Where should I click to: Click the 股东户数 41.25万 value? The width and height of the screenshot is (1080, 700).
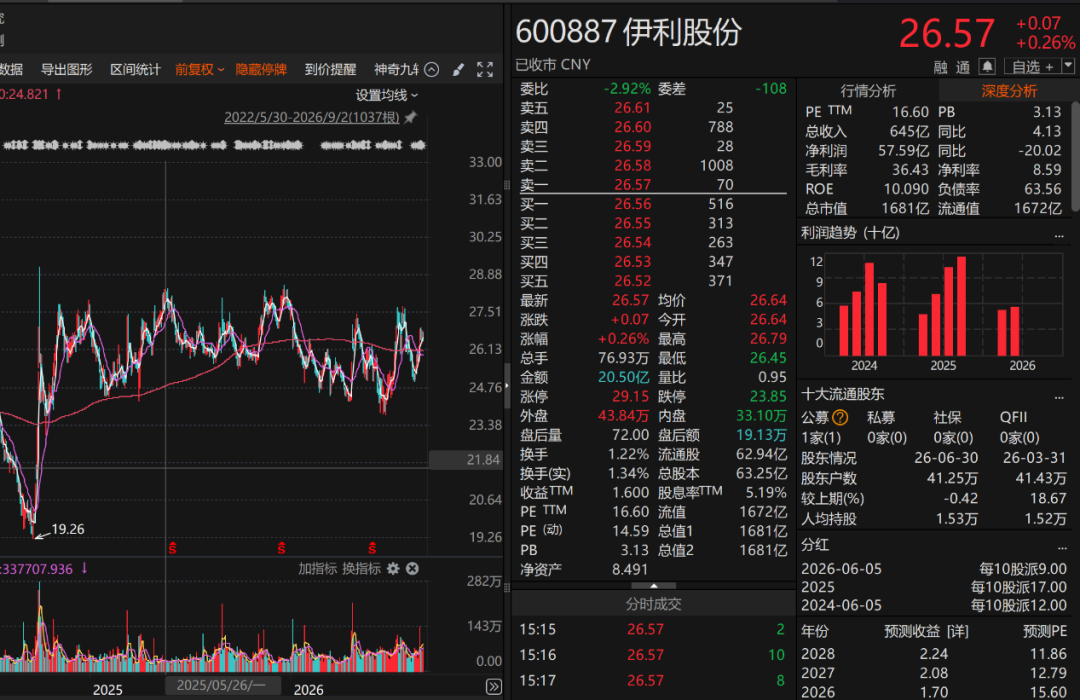point(952,478)
